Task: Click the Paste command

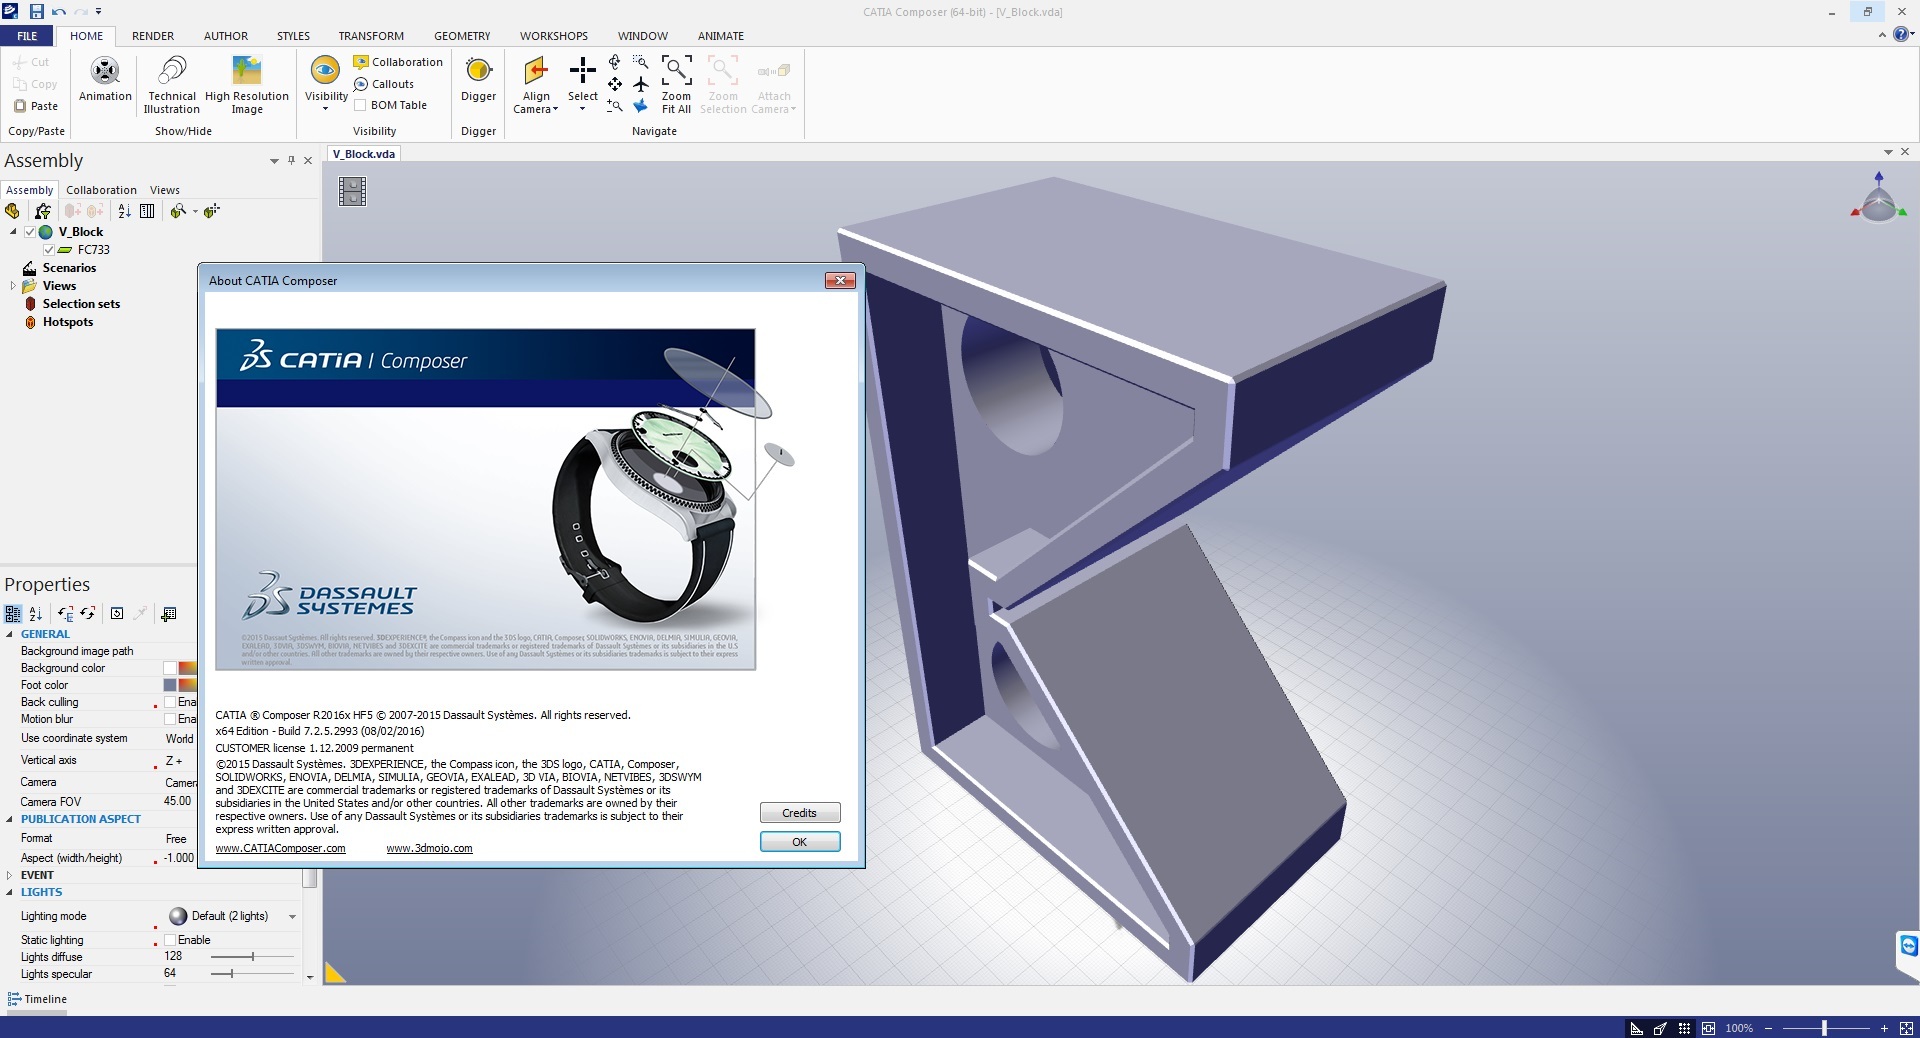Action: point(36,106)
